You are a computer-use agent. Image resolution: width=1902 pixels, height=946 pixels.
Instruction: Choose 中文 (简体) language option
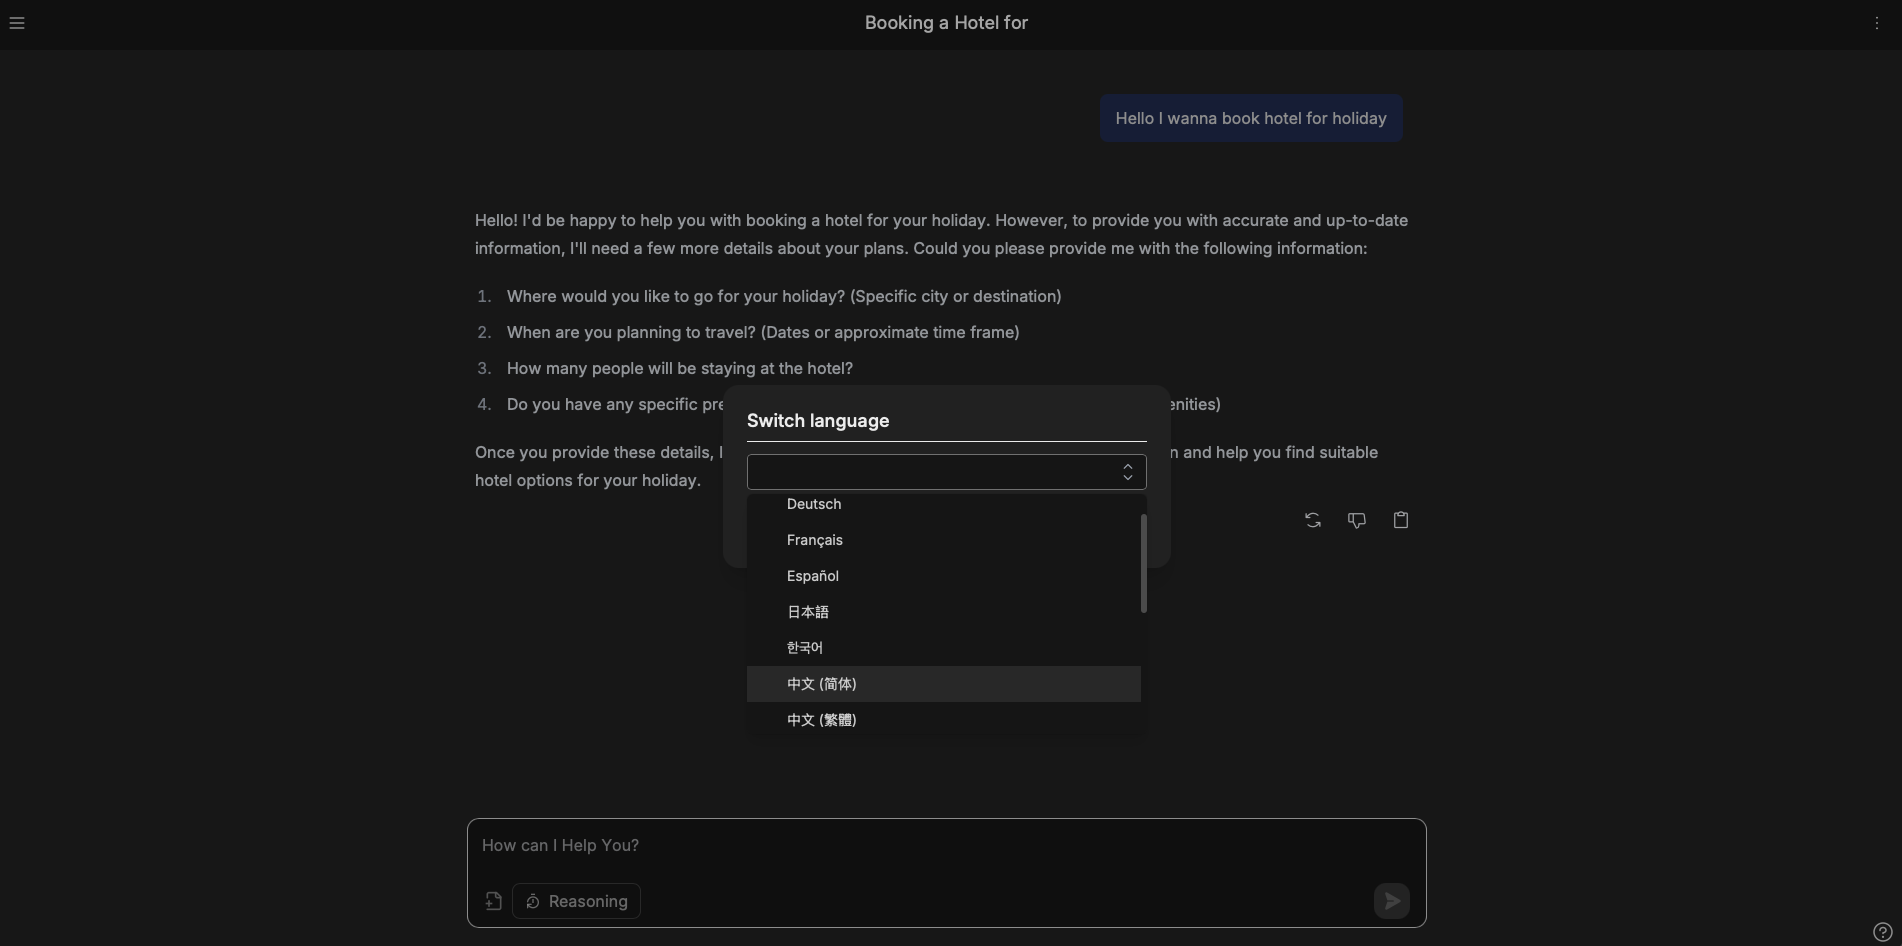pos(822,684)
